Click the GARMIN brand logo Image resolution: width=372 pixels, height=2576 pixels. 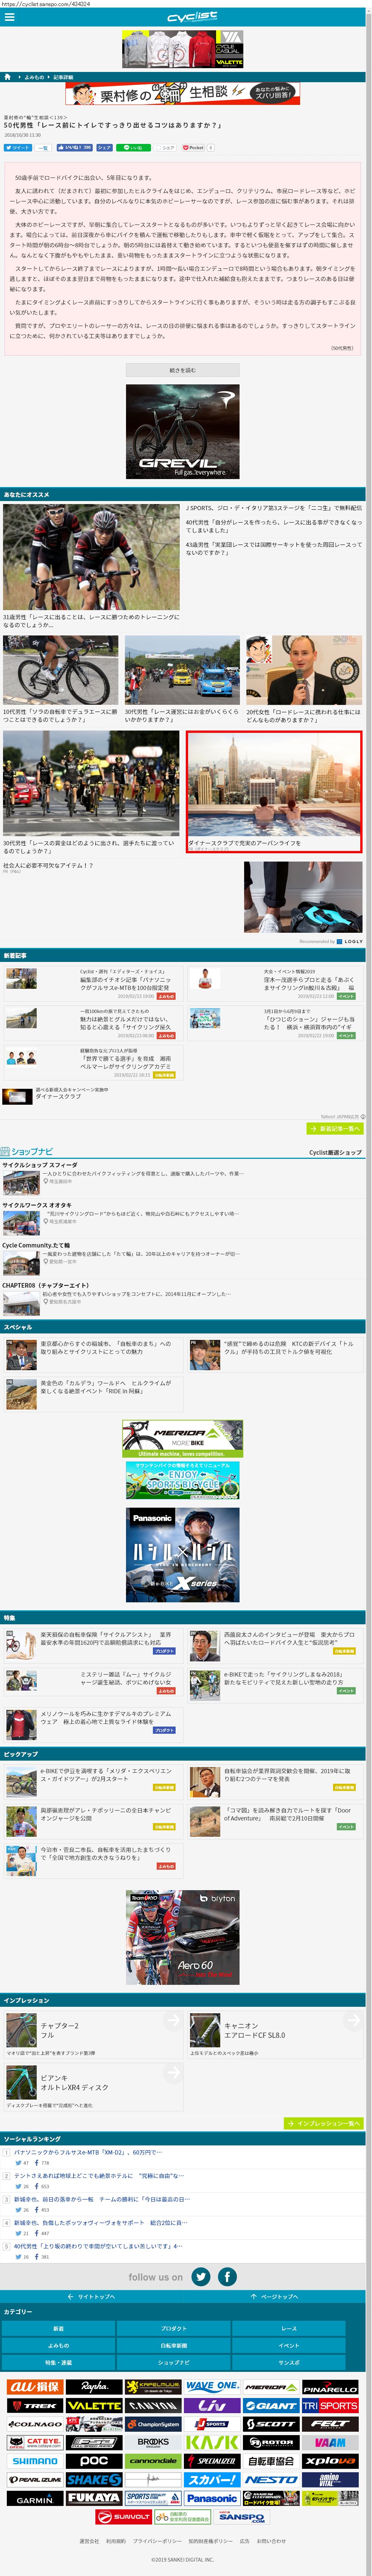click(35, 2498)
